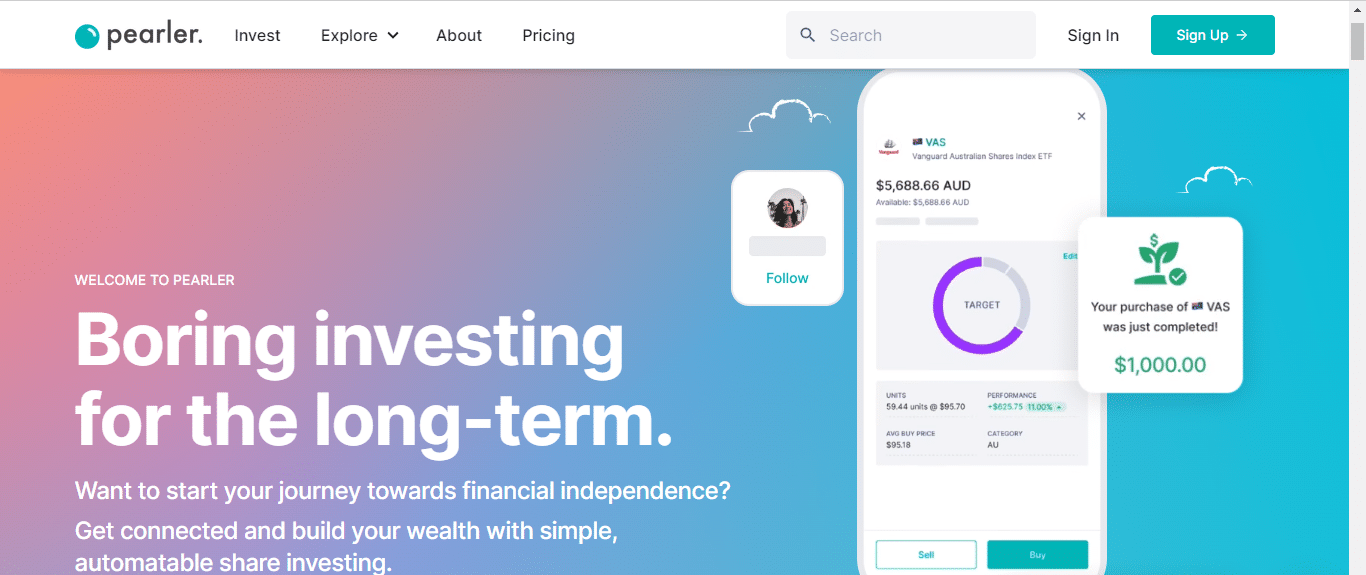Close the phone card with X icon
This screenshot has width=1366, height=575.
pos(1081,116)
